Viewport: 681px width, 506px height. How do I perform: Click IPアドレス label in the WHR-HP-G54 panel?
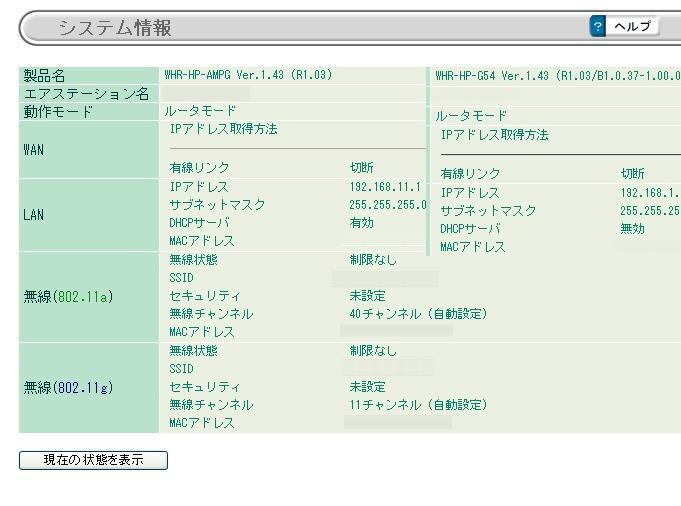(470, 193)
